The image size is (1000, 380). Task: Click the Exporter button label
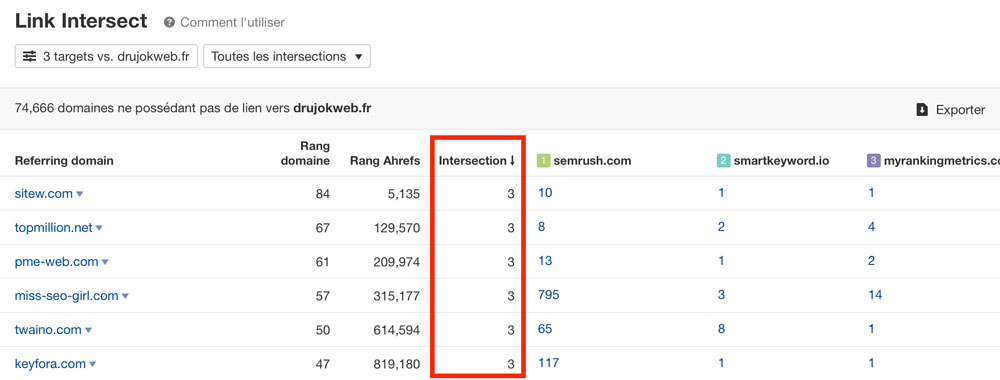(960, 110)
